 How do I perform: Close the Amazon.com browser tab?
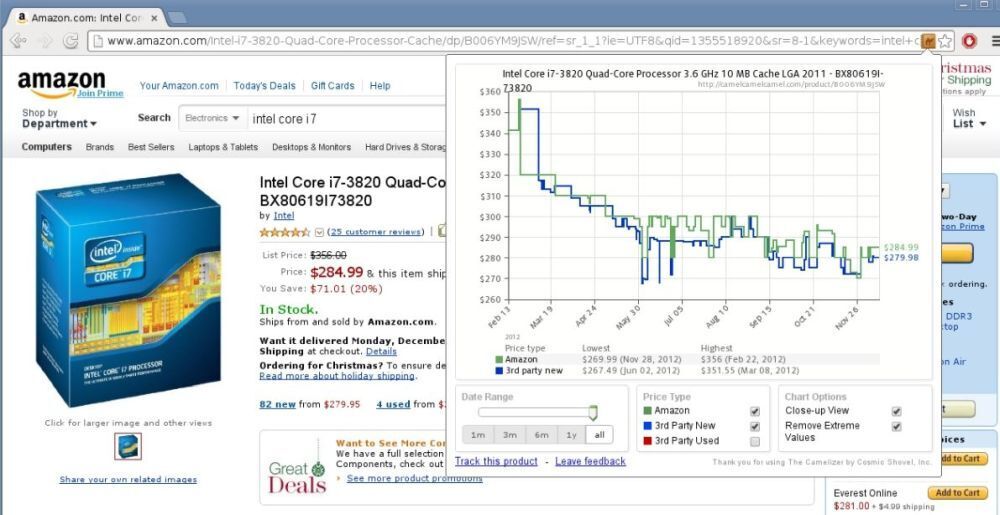(x=154, y=18)
